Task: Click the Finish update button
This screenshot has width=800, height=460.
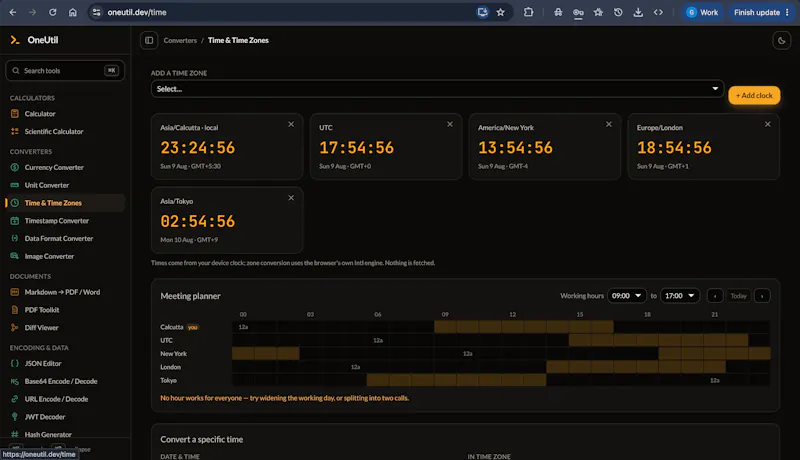Action: click(761, 12)
